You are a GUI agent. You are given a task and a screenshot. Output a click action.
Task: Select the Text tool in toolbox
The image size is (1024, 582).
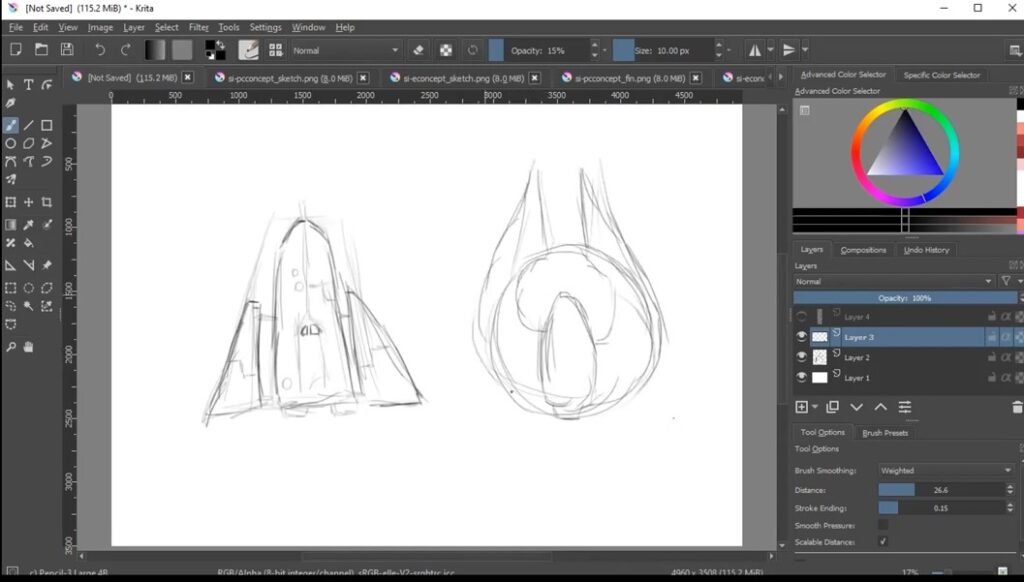click(x=29, y=85)
